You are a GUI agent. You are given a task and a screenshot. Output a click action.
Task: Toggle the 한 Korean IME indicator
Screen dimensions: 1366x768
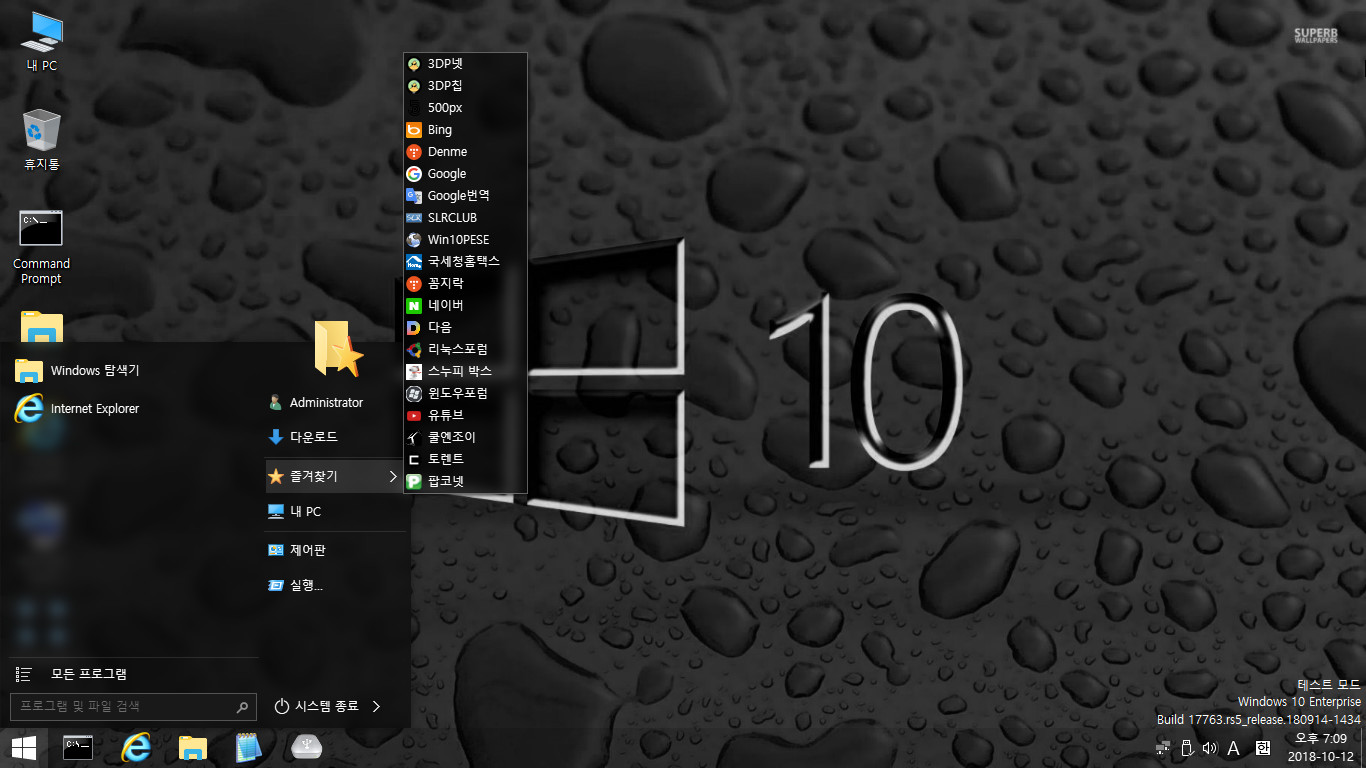[1262, 748]
